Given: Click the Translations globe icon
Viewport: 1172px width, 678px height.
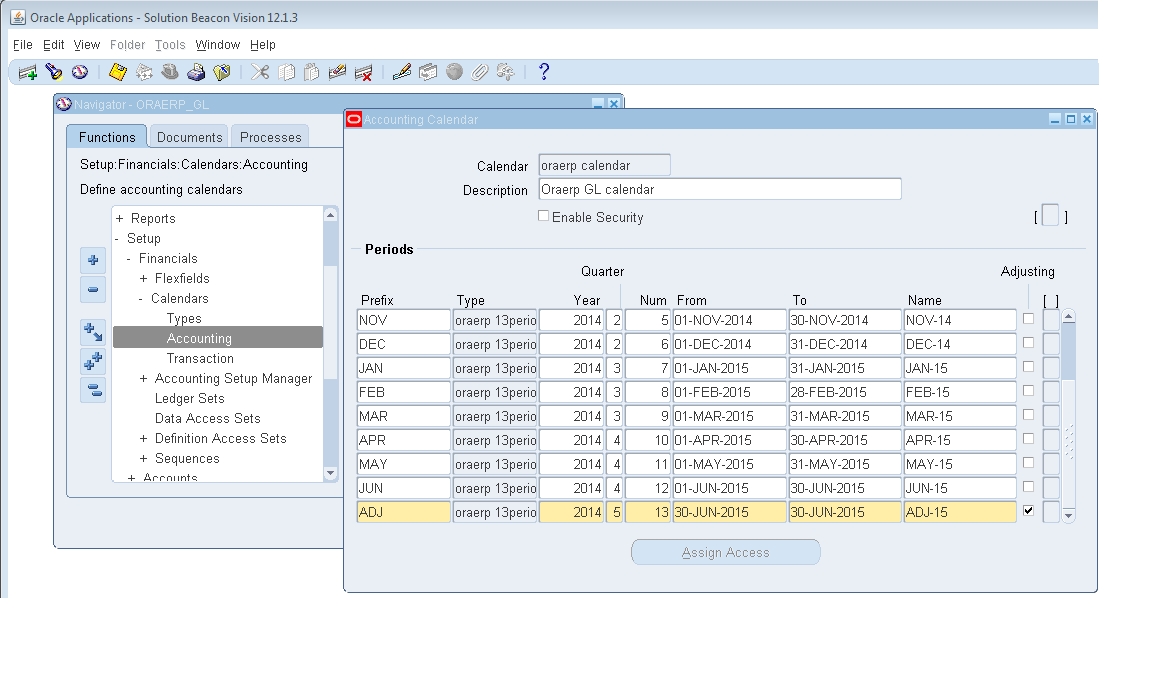Looking at the screenshot, I should [x=454, y=72].
